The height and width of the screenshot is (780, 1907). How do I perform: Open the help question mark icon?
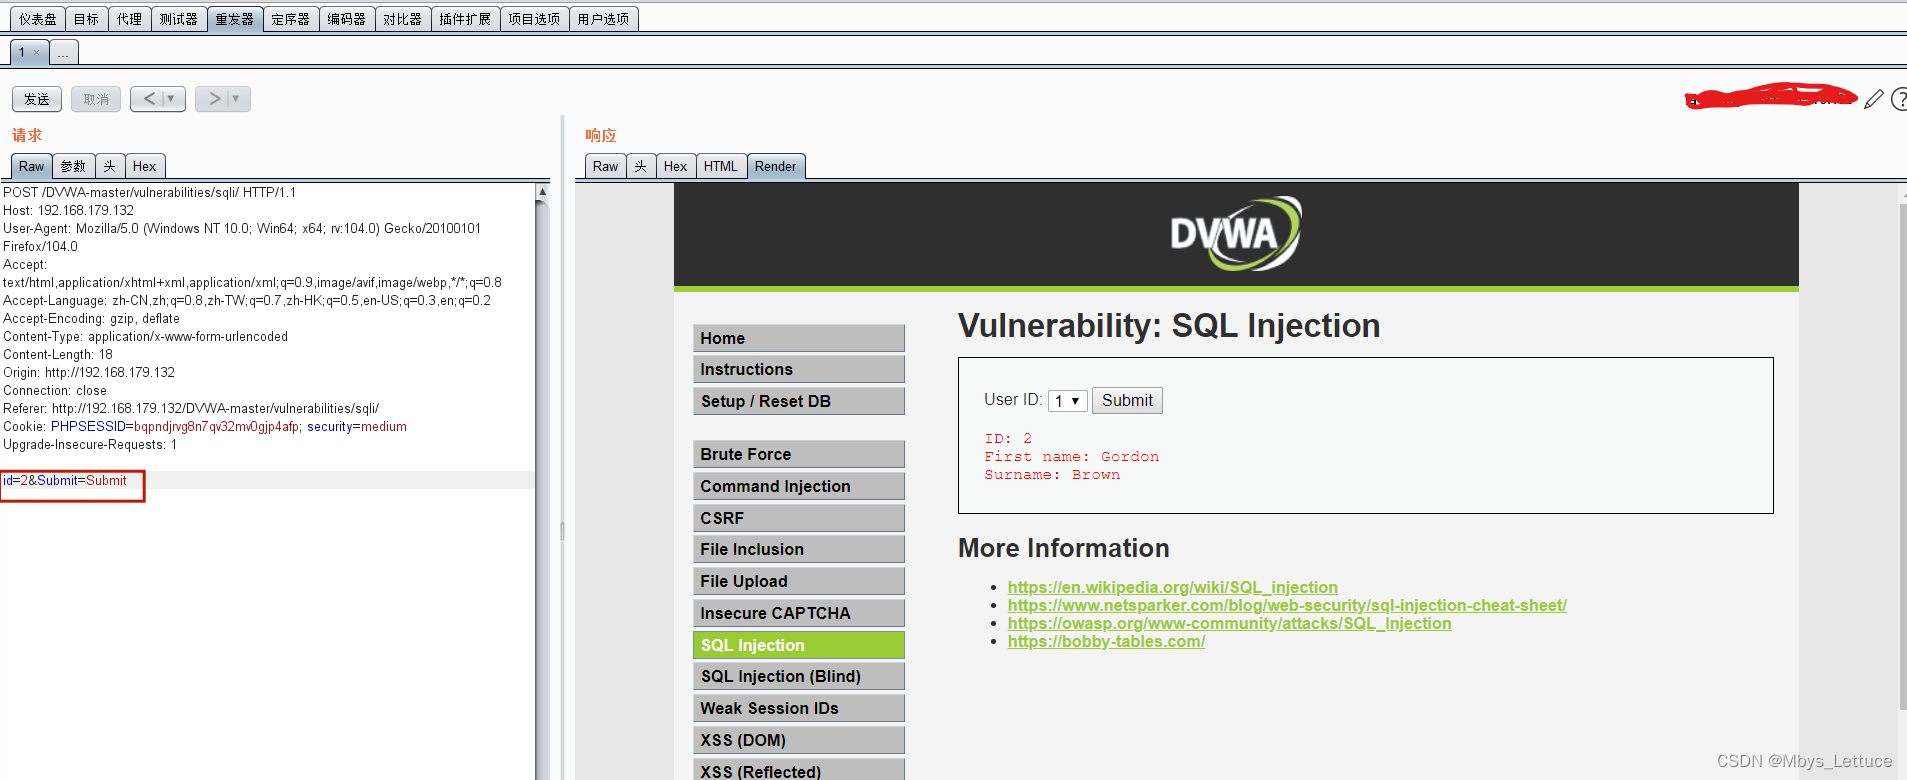click(x=1899, y=99)
